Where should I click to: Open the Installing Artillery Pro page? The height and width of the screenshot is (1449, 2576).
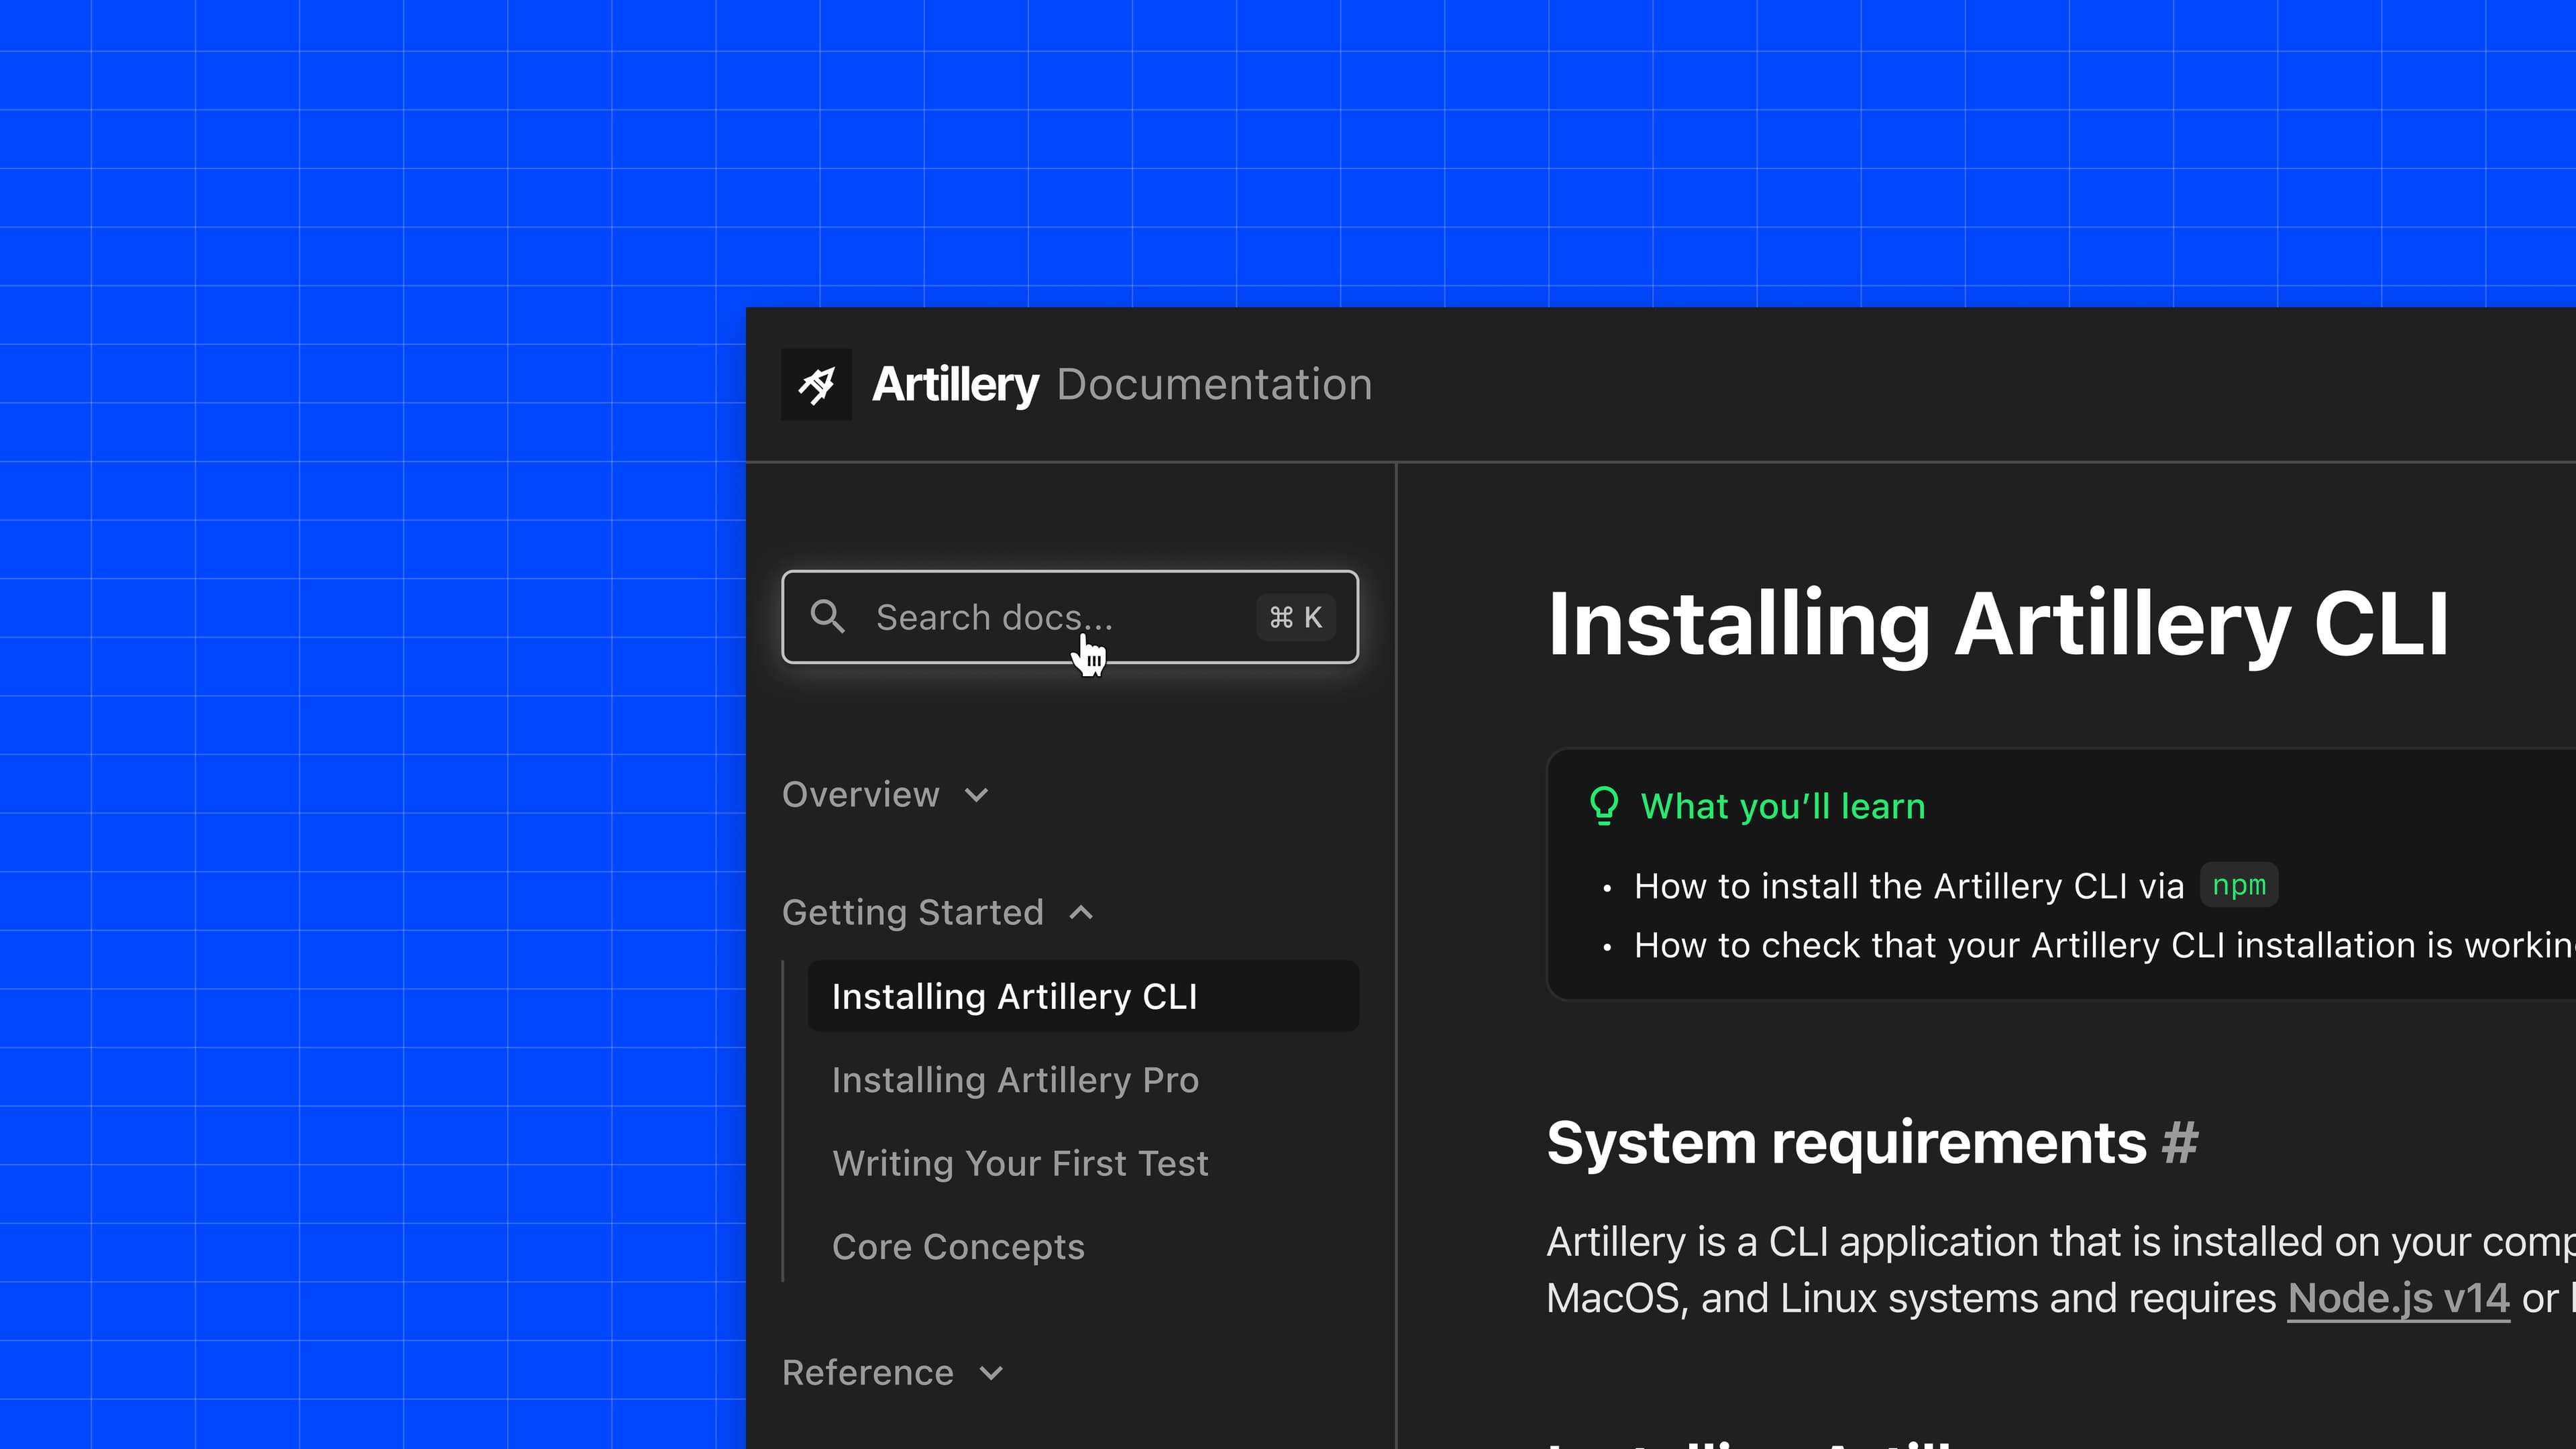(x=1015, y=1079)
